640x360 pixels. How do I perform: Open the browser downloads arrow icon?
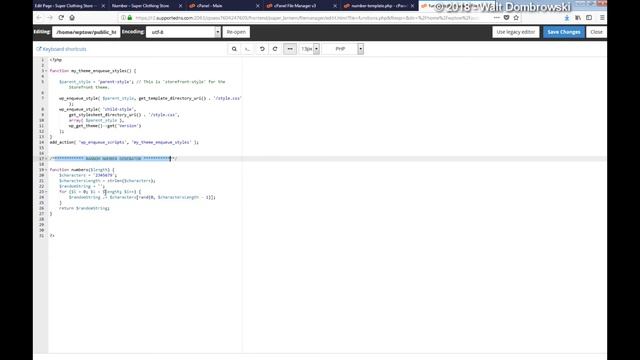pyautogui.click(x=567, y=18)
